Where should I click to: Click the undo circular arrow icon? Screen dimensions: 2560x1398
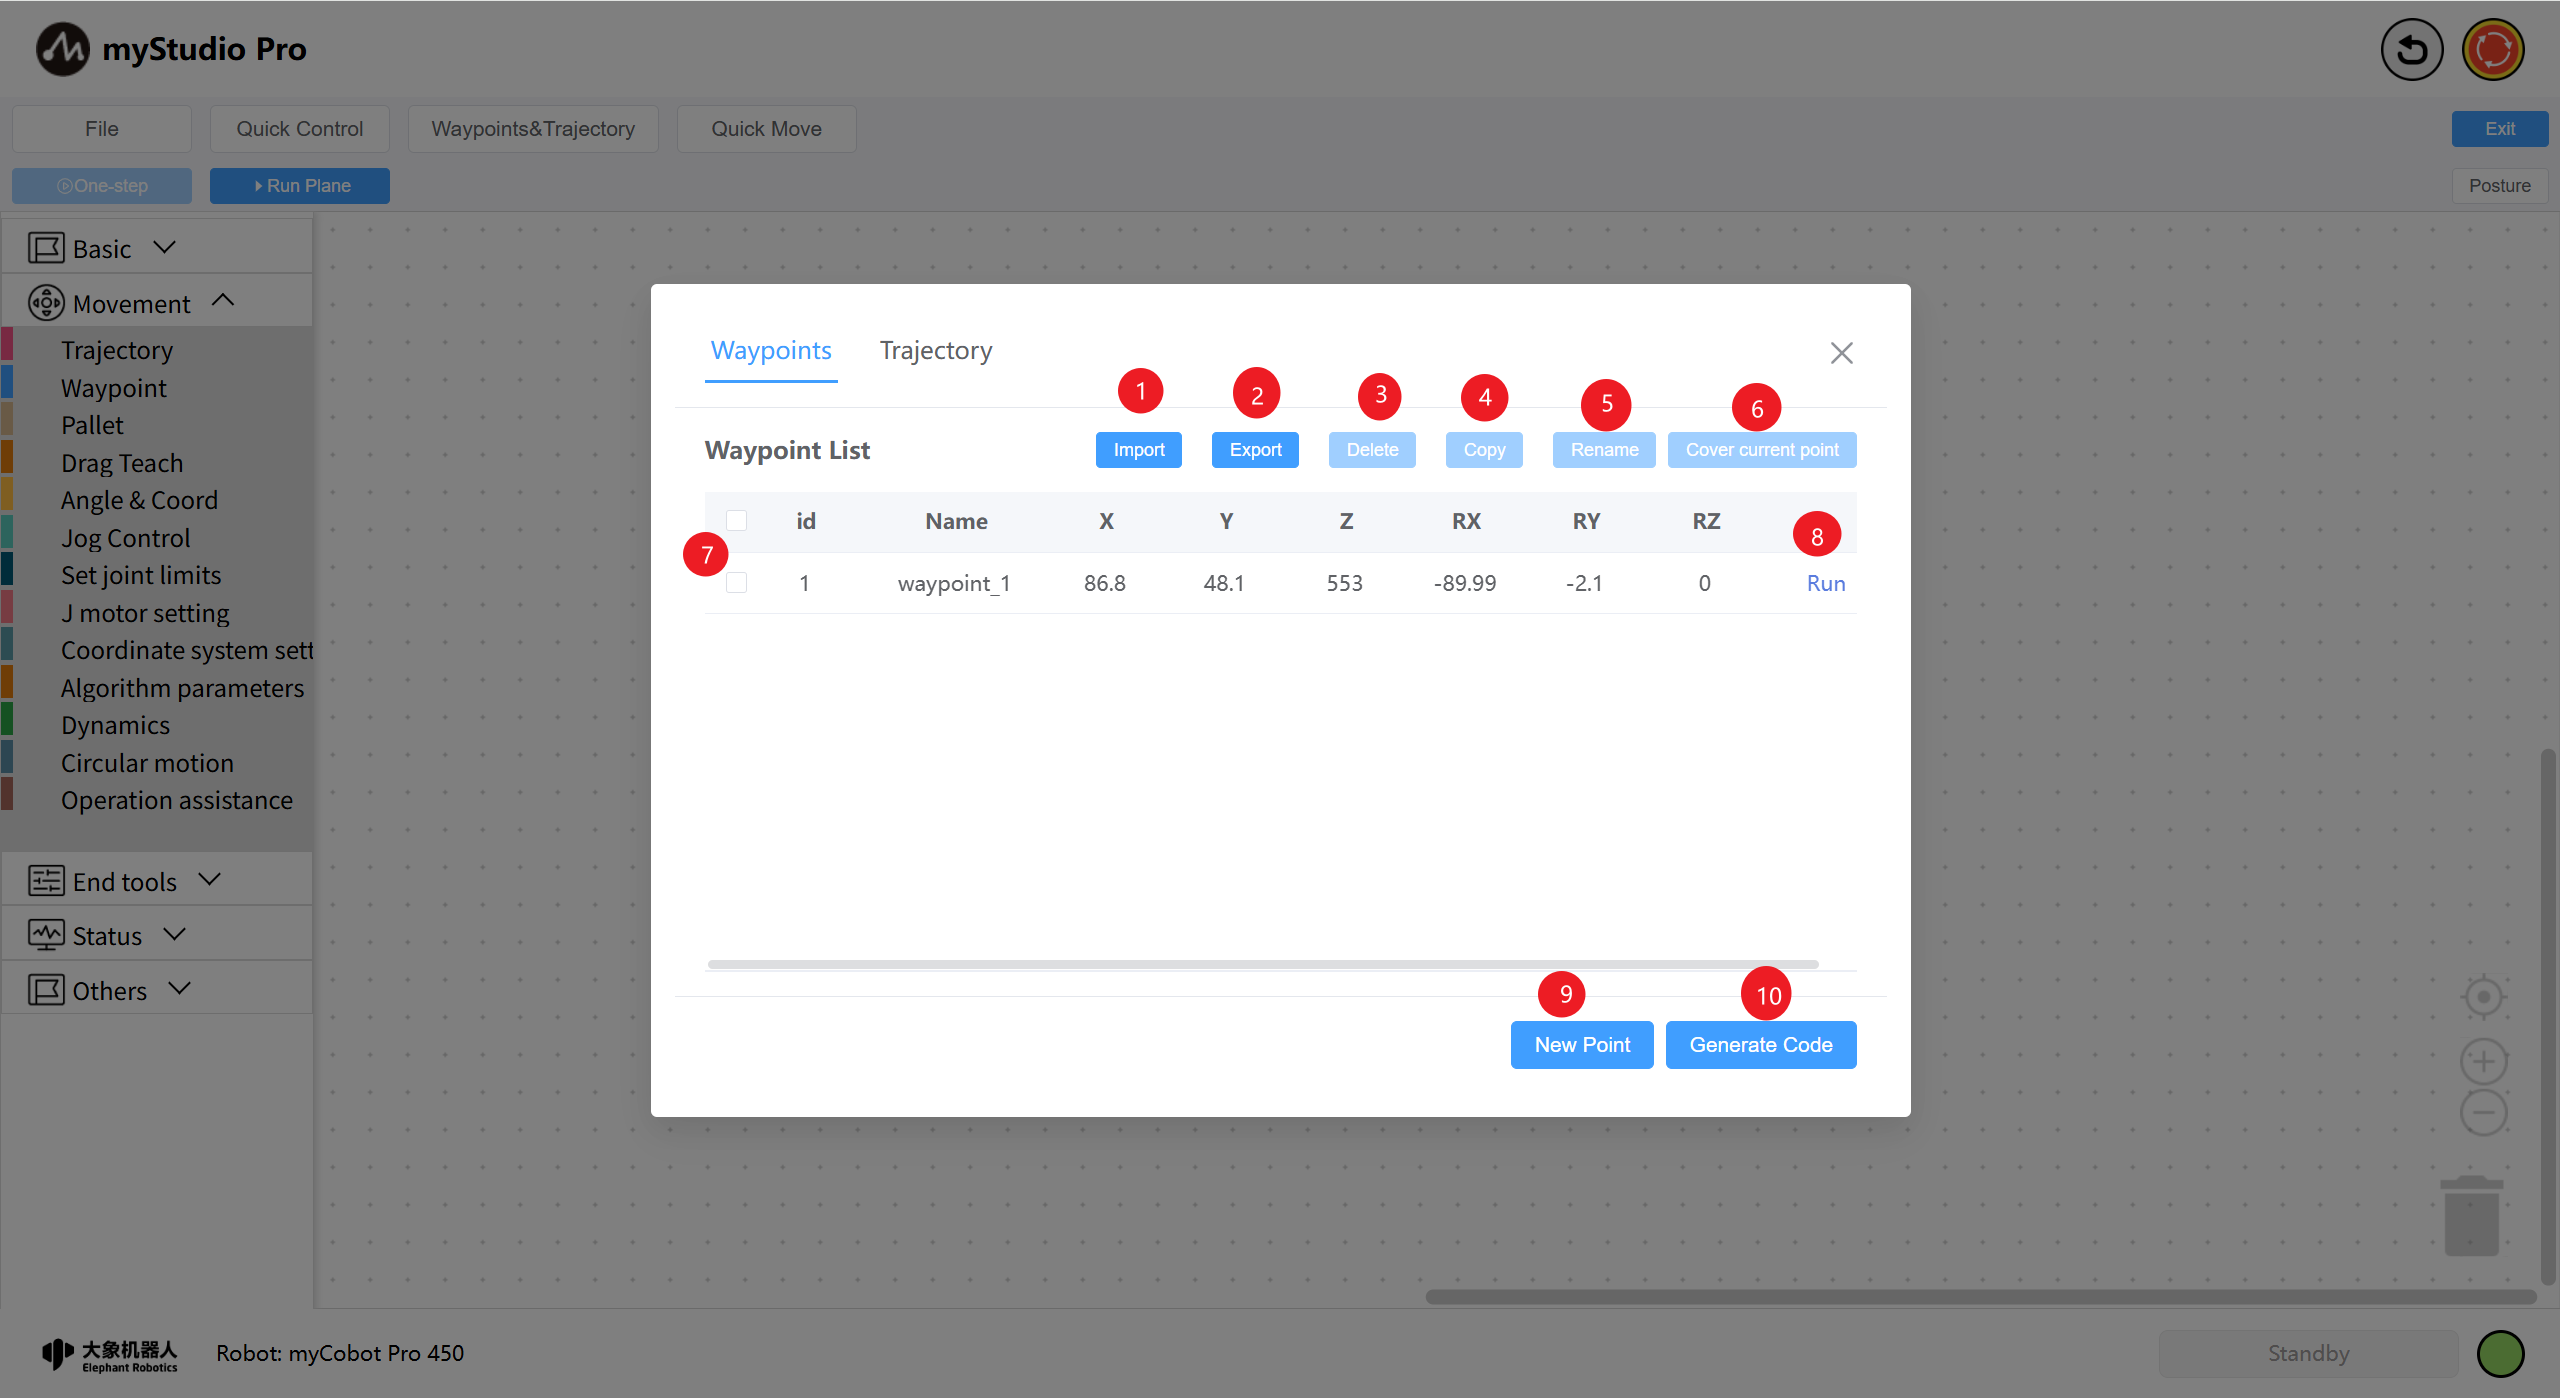pos(2411,49)
